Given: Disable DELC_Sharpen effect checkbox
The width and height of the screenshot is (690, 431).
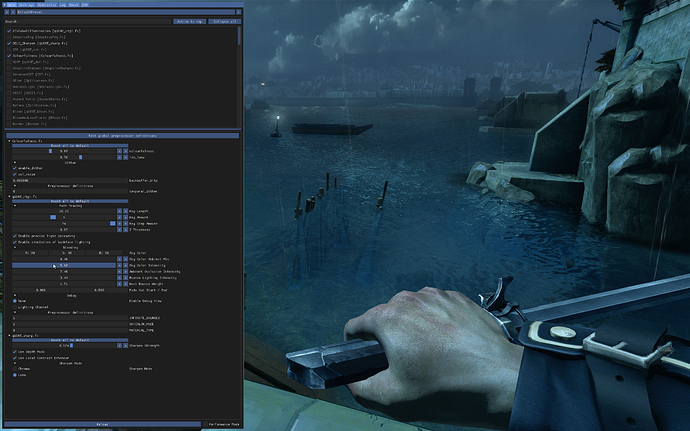Looking at the screenshot, I should click(x=9, y=44).
